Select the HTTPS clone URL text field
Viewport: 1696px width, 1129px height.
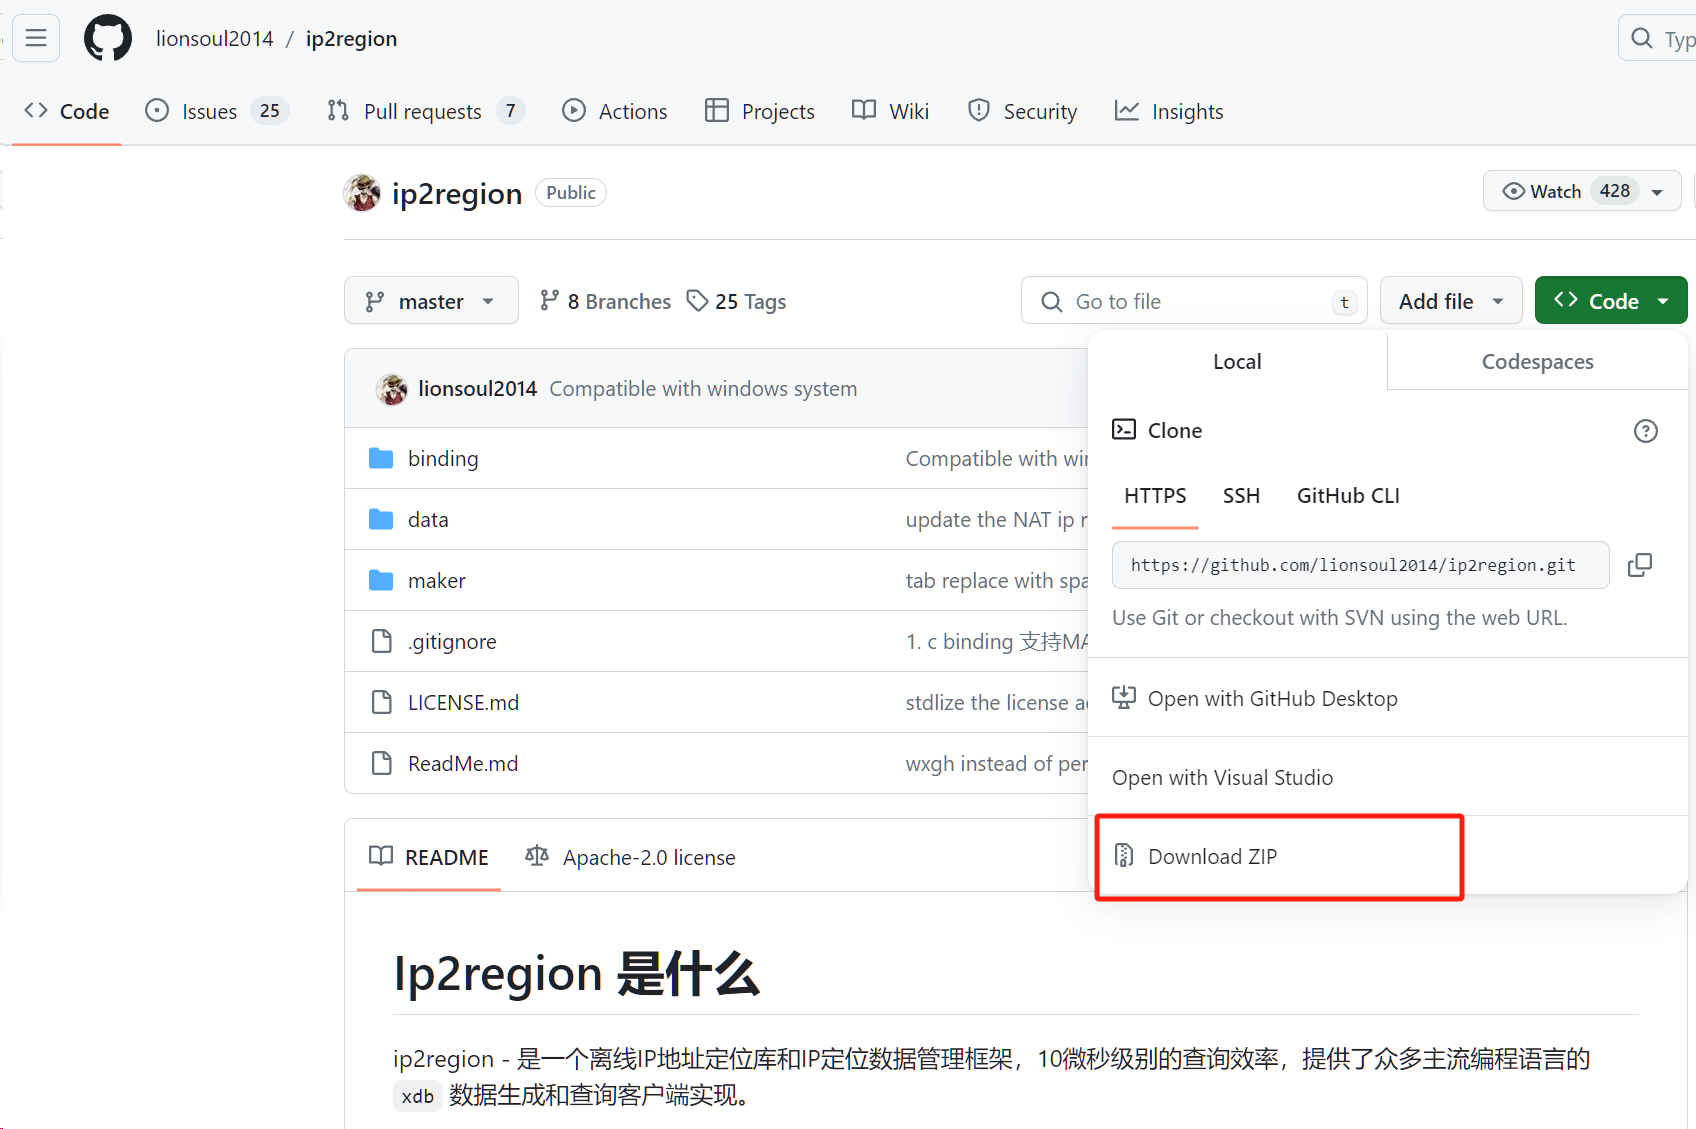click(1361, 565)
